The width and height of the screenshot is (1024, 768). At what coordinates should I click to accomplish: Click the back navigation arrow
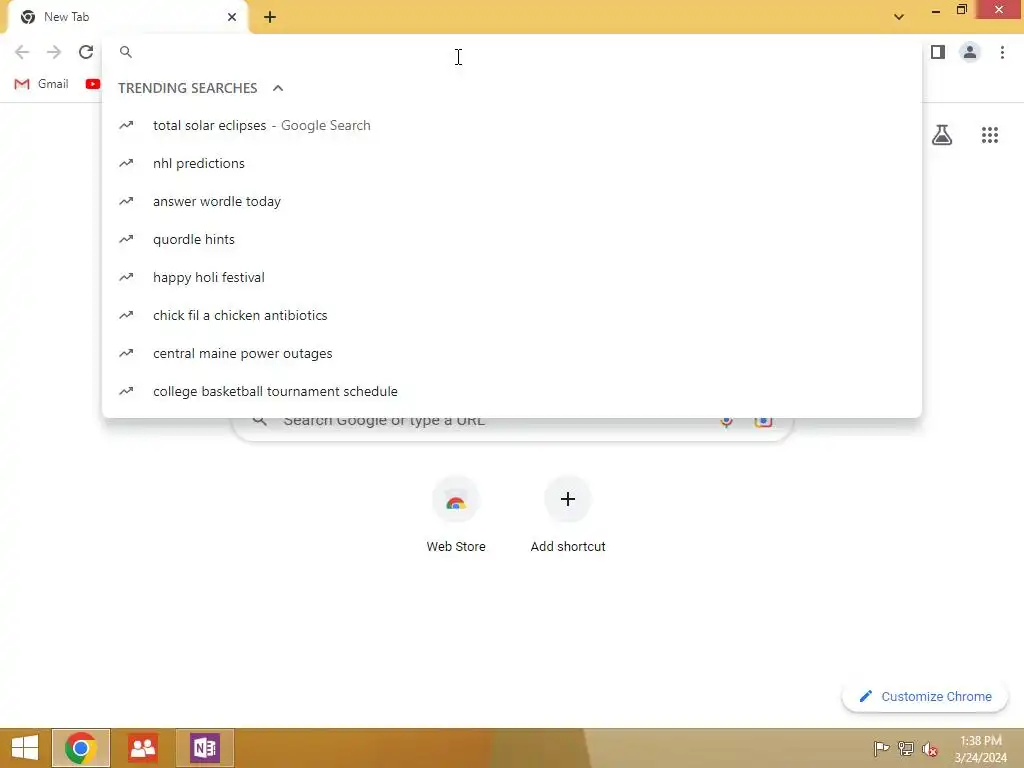tap(22, 52)
